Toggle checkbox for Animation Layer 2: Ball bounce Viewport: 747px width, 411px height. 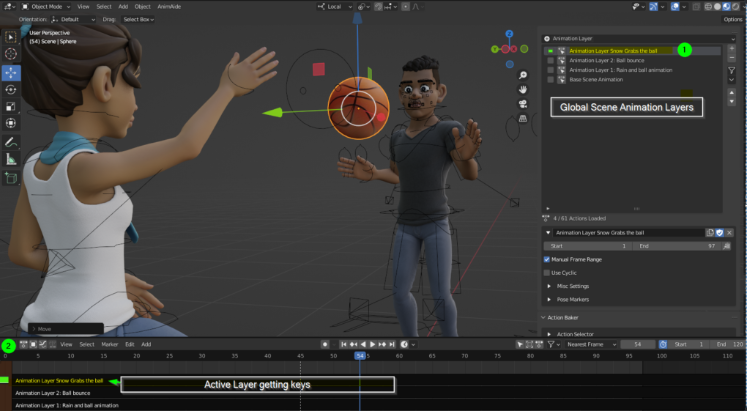click(x=550, y=61)
